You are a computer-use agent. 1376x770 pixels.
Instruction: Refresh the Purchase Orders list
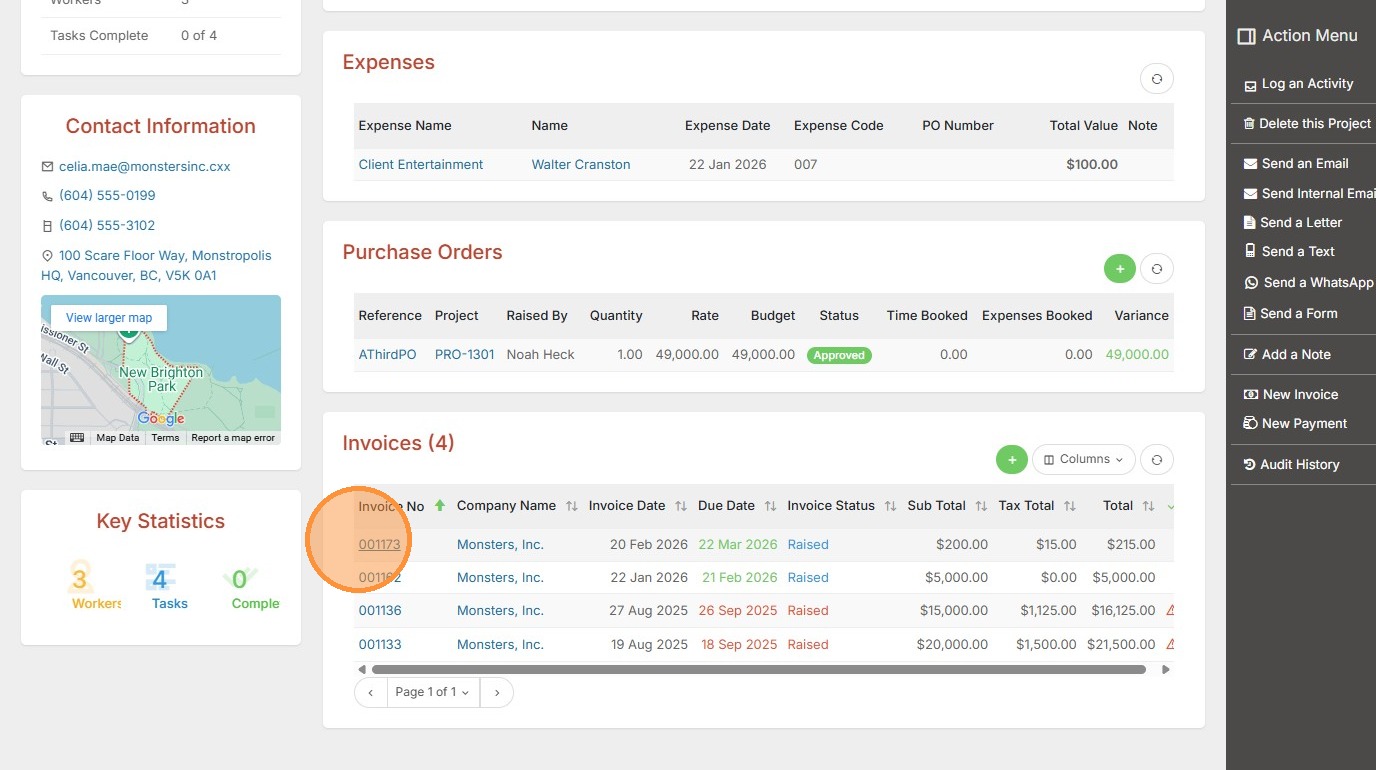1156,268
